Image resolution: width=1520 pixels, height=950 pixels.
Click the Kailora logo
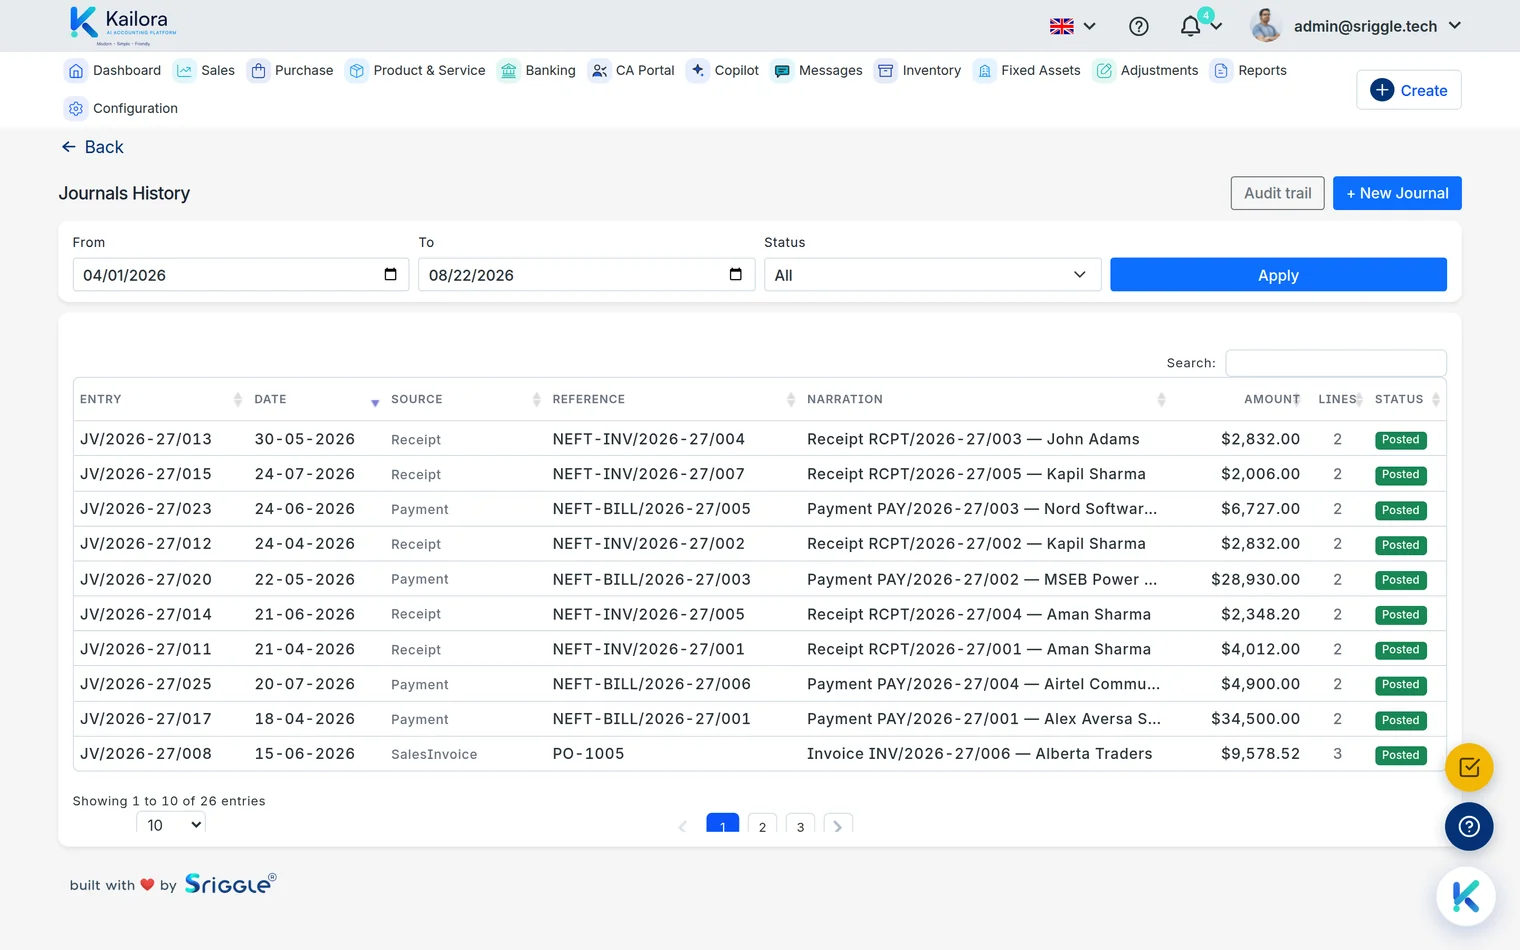pyautogui.click(x=122, y=25)
